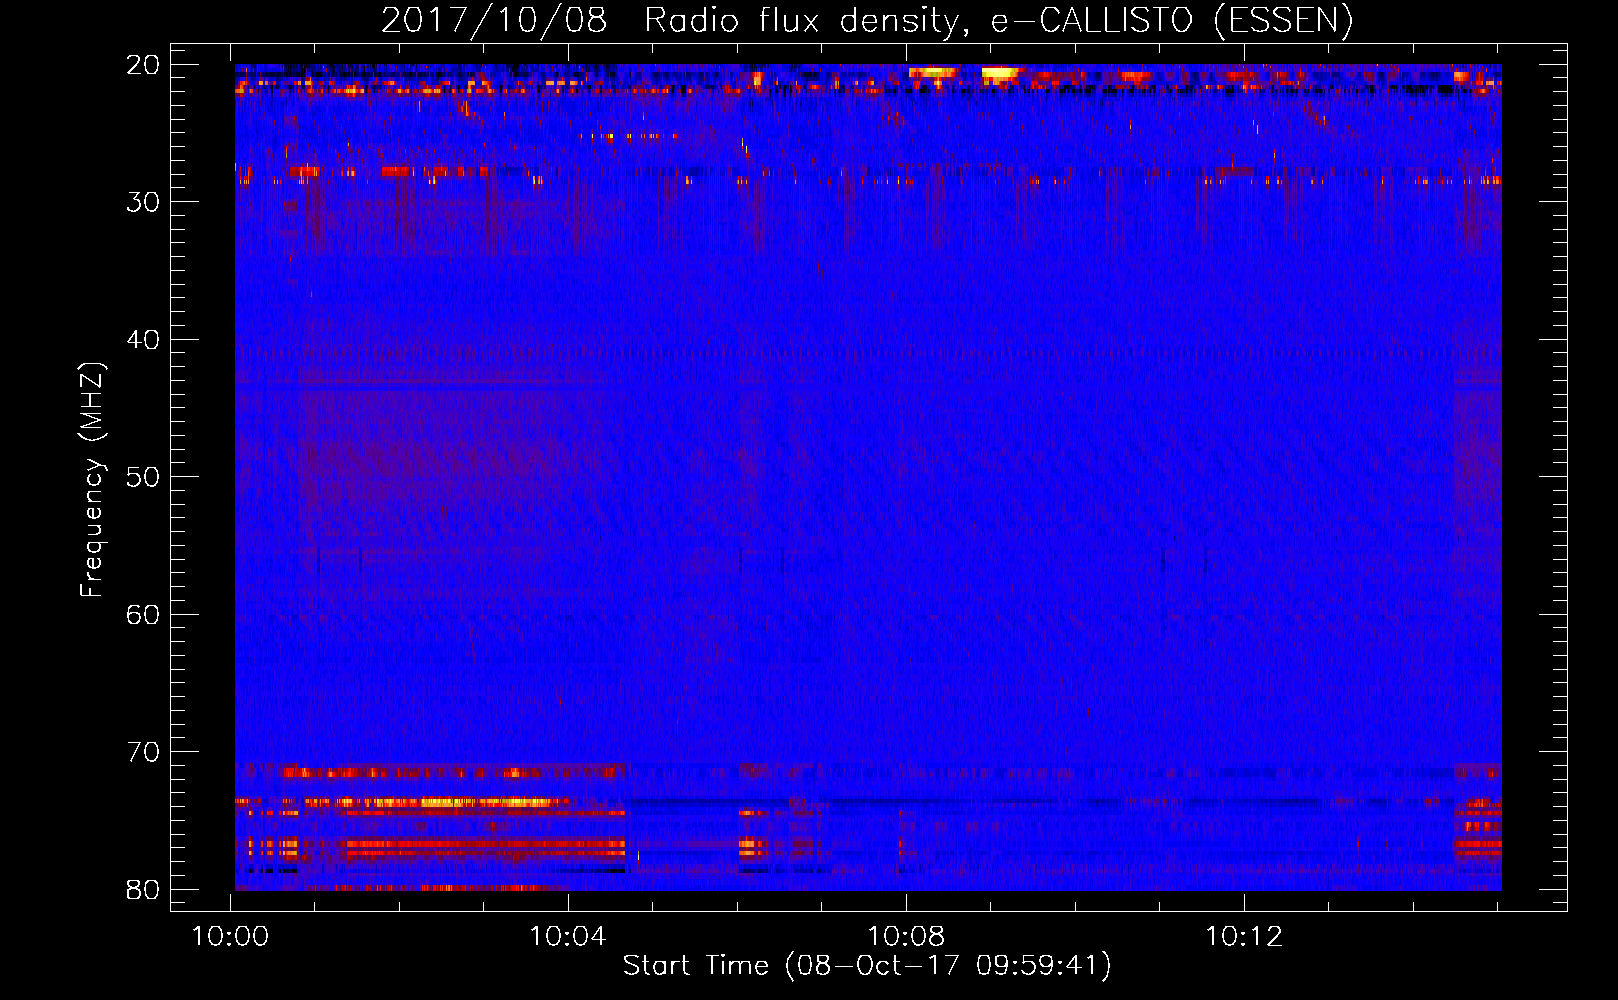Screen dimensions: 1618x1000
Task: Click the 60 frequency tick label
Action: click(x=144, y=615)
